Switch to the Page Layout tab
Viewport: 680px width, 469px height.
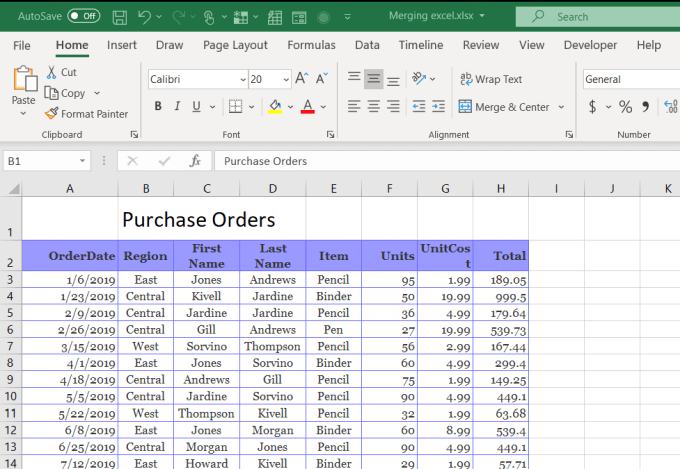pyautogui.click(x=235, y=45)
